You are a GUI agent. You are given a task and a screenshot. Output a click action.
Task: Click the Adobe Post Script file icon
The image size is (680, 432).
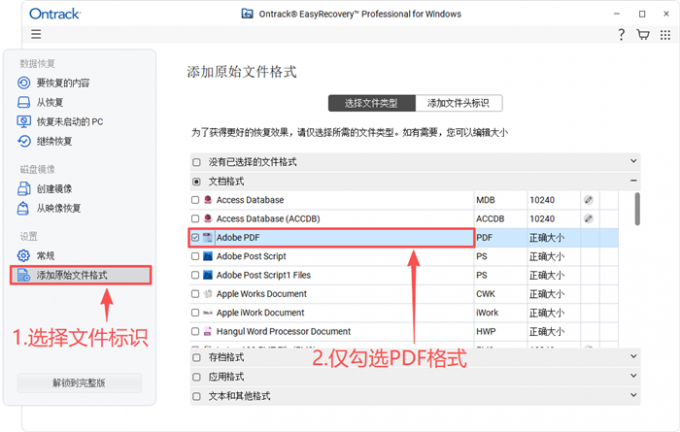208,256
